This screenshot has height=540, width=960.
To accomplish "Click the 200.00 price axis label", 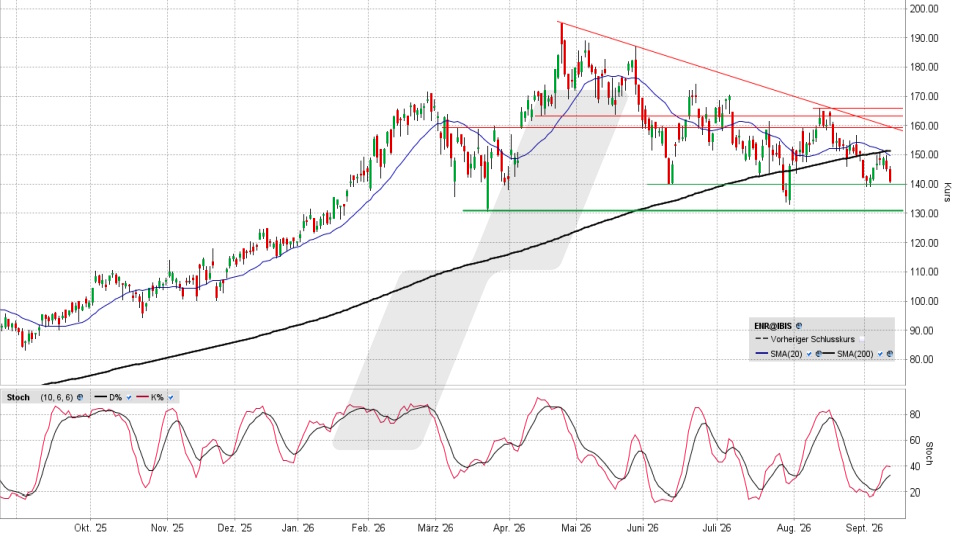I will [924, 9].
